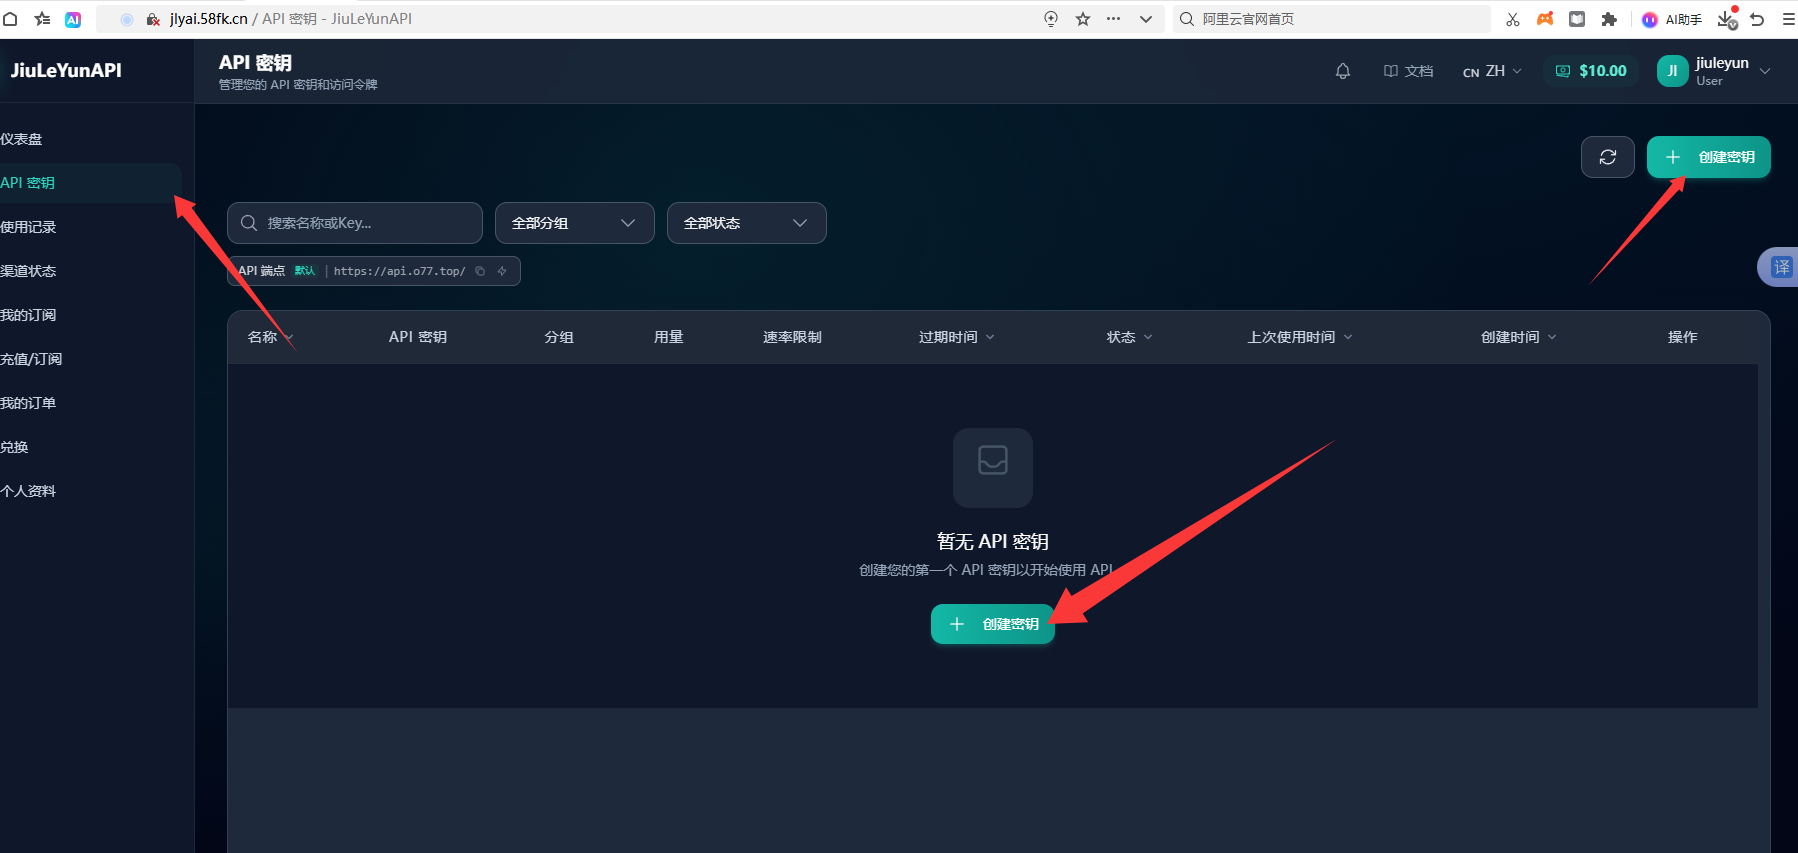Click the scissors screenshot icon
1798x853 pixels.
click(1513, 19)
